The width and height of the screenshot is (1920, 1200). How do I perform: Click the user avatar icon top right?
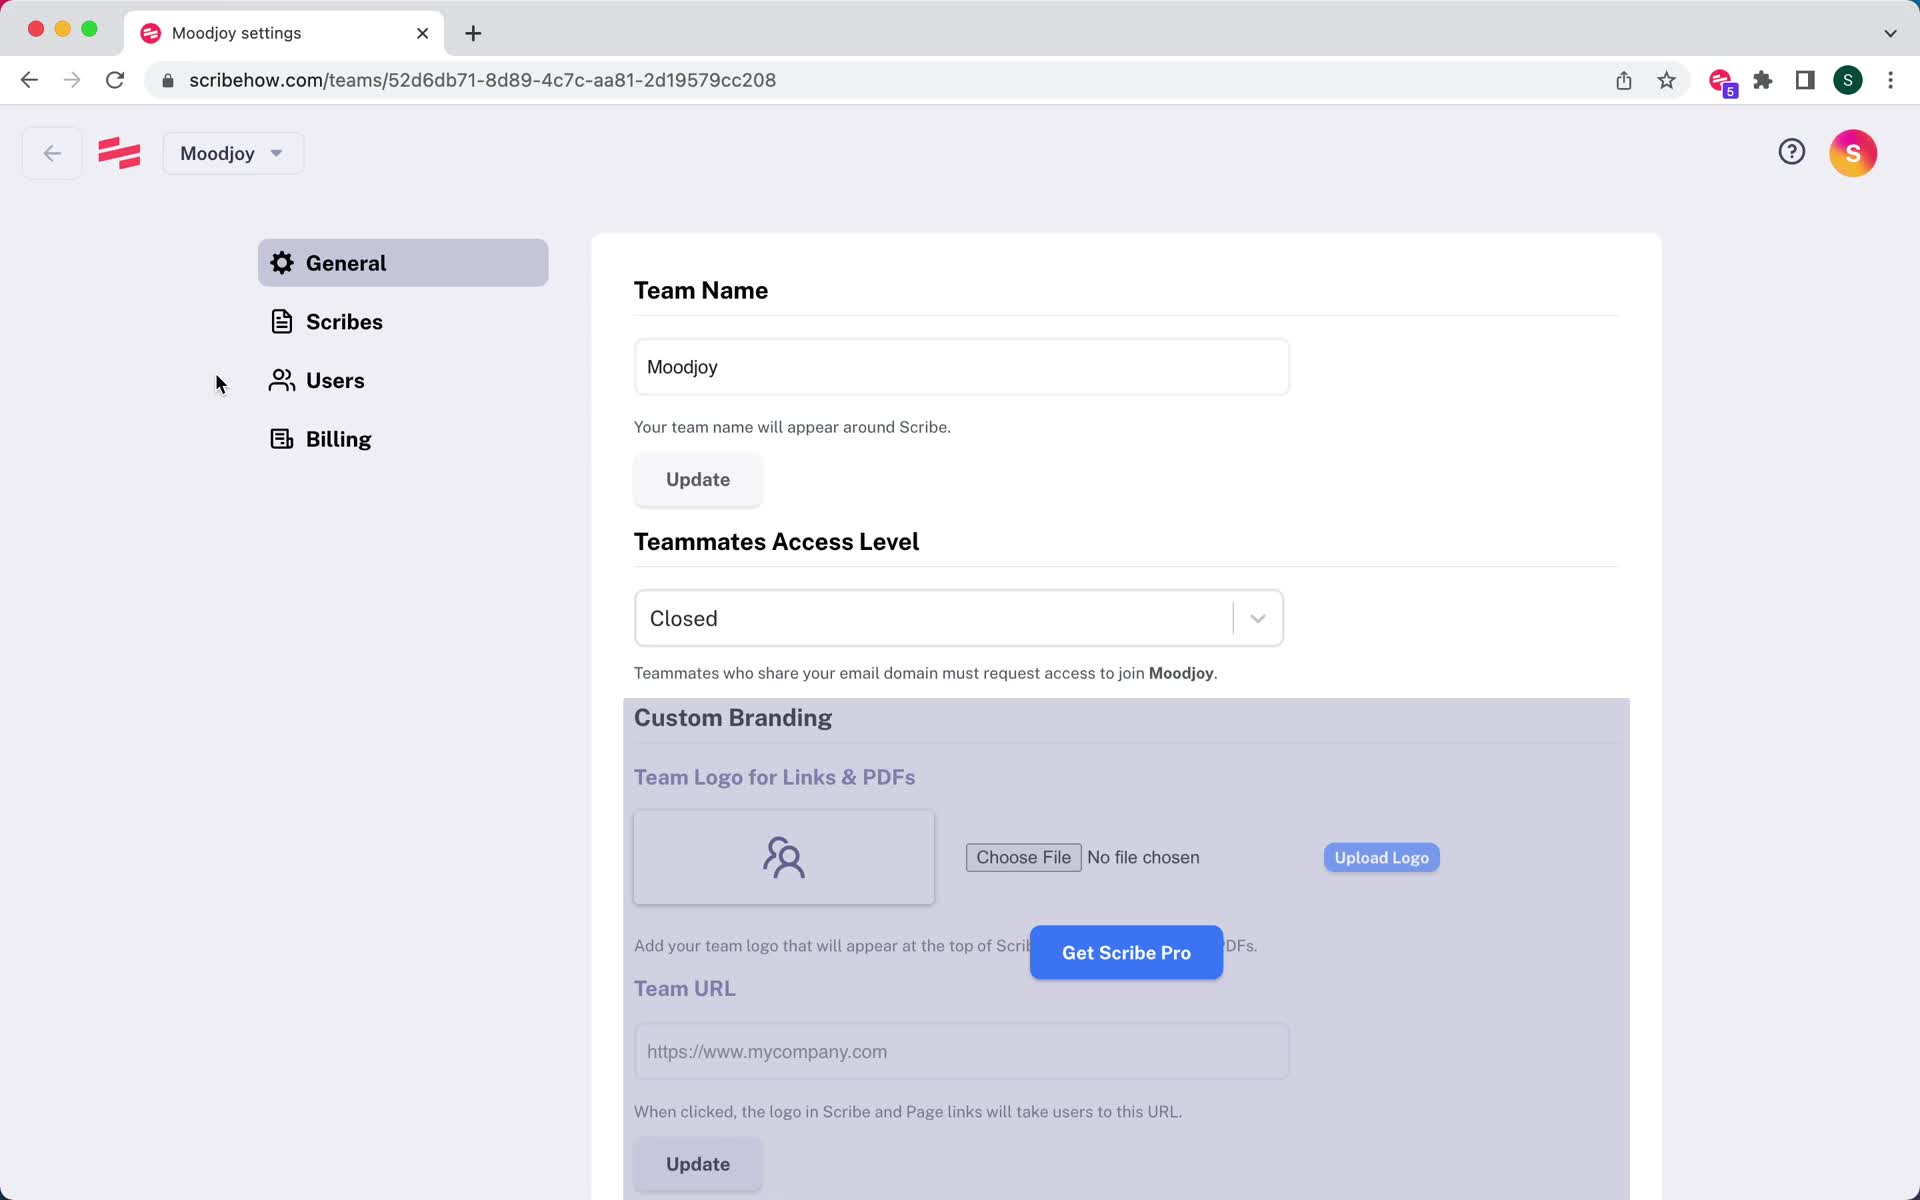[1852, 152]
